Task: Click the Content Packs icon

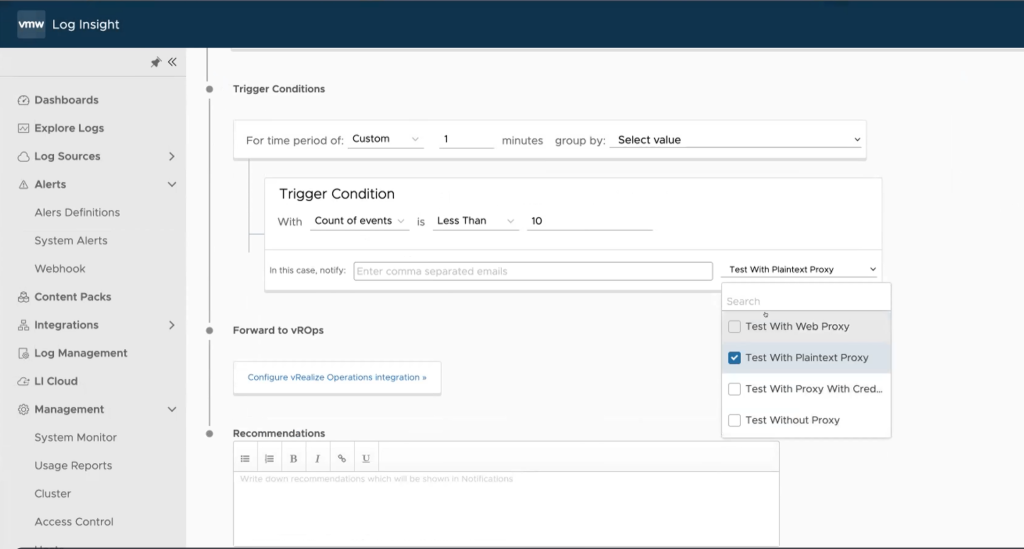Action: (24, 297)
